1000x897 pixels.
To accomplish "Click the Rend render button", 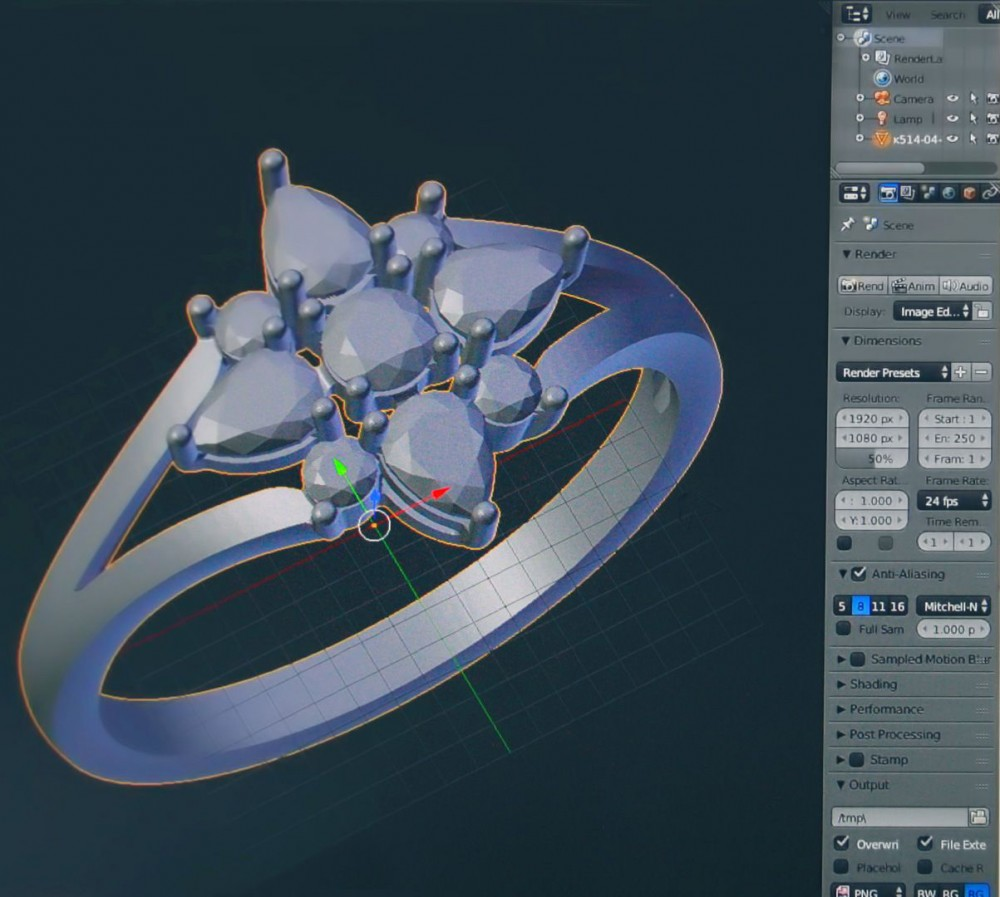I will point(862,286).
